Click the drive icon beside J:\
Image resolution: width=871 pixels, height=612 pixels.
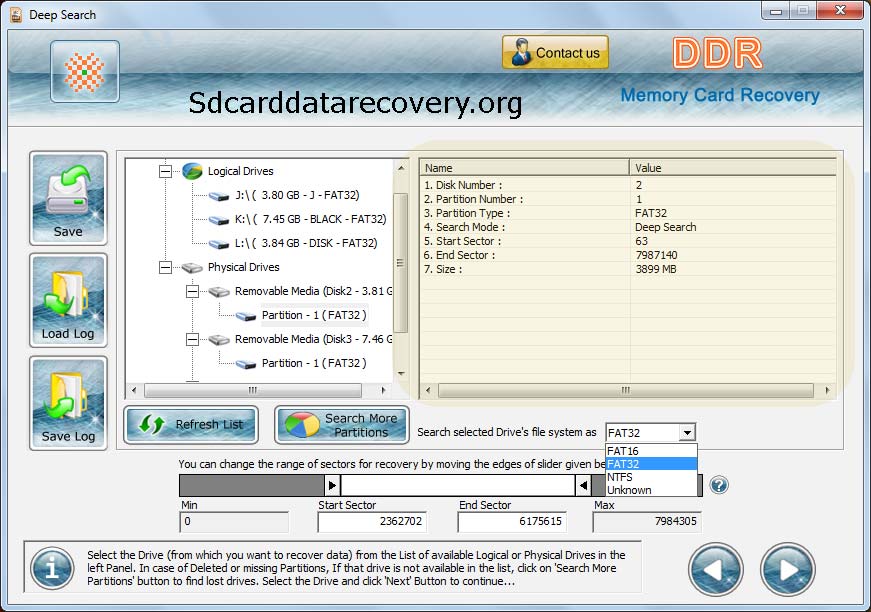tap(219, 196)
